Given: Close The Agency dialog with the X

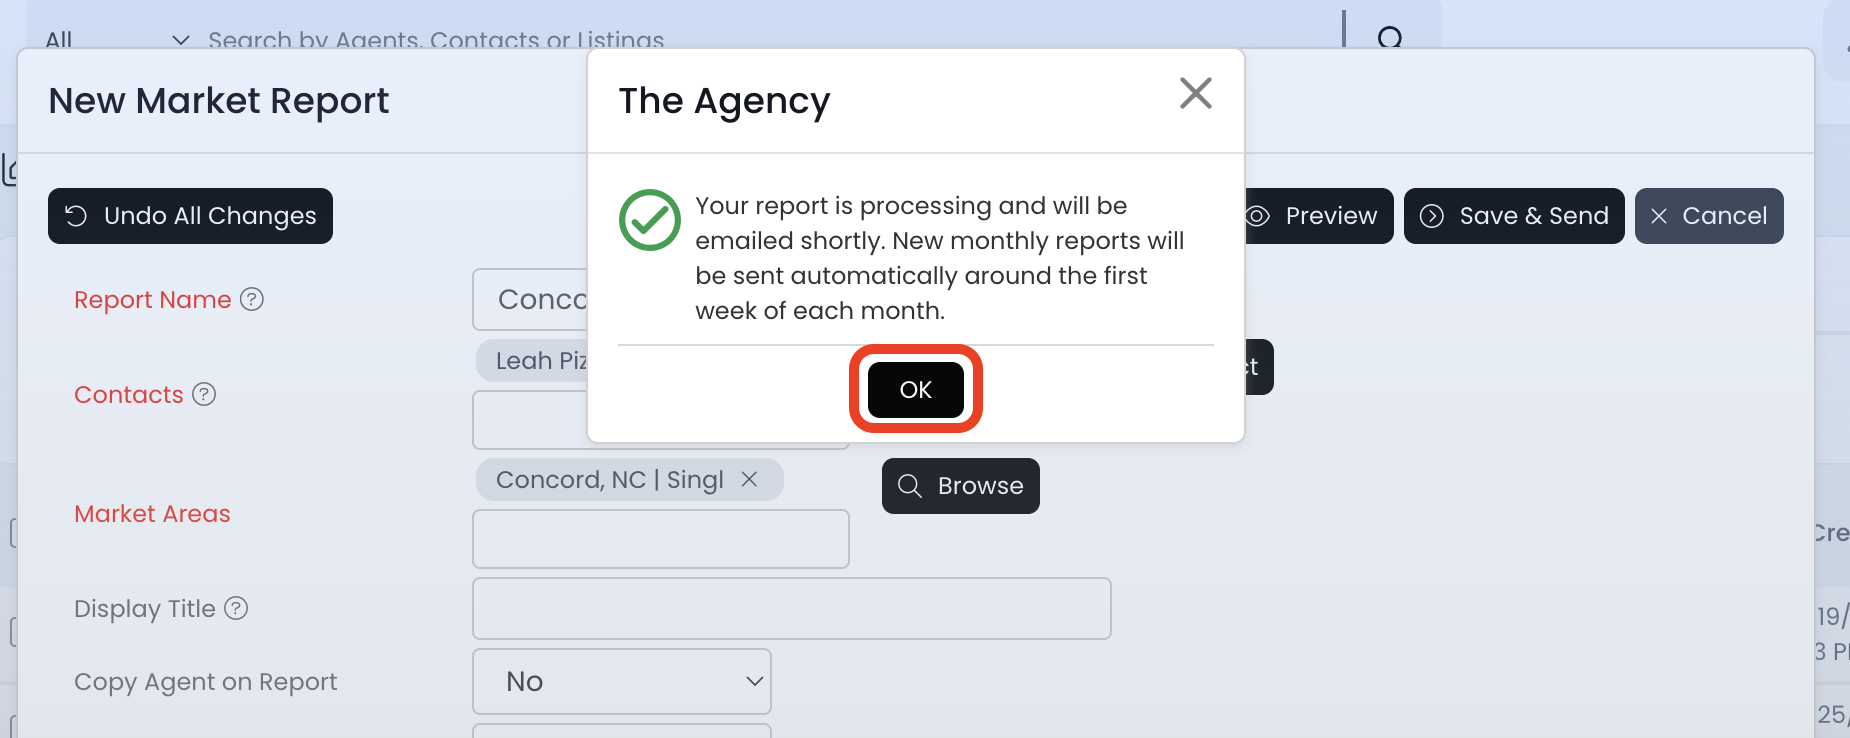Looking at the screenshot, I should (x=1195, y=94).
